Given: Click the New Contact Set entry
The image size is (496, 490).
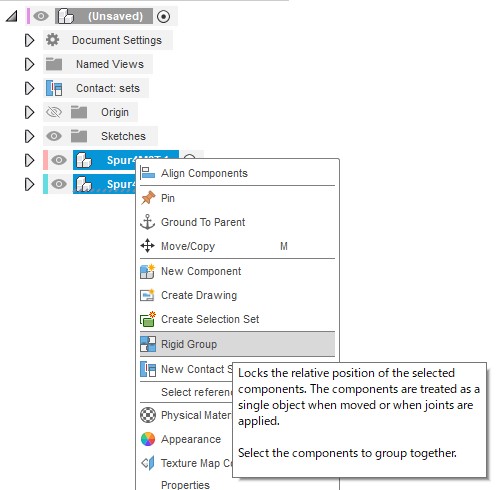Looking at the screenshot, I should [x=186, y=369].
